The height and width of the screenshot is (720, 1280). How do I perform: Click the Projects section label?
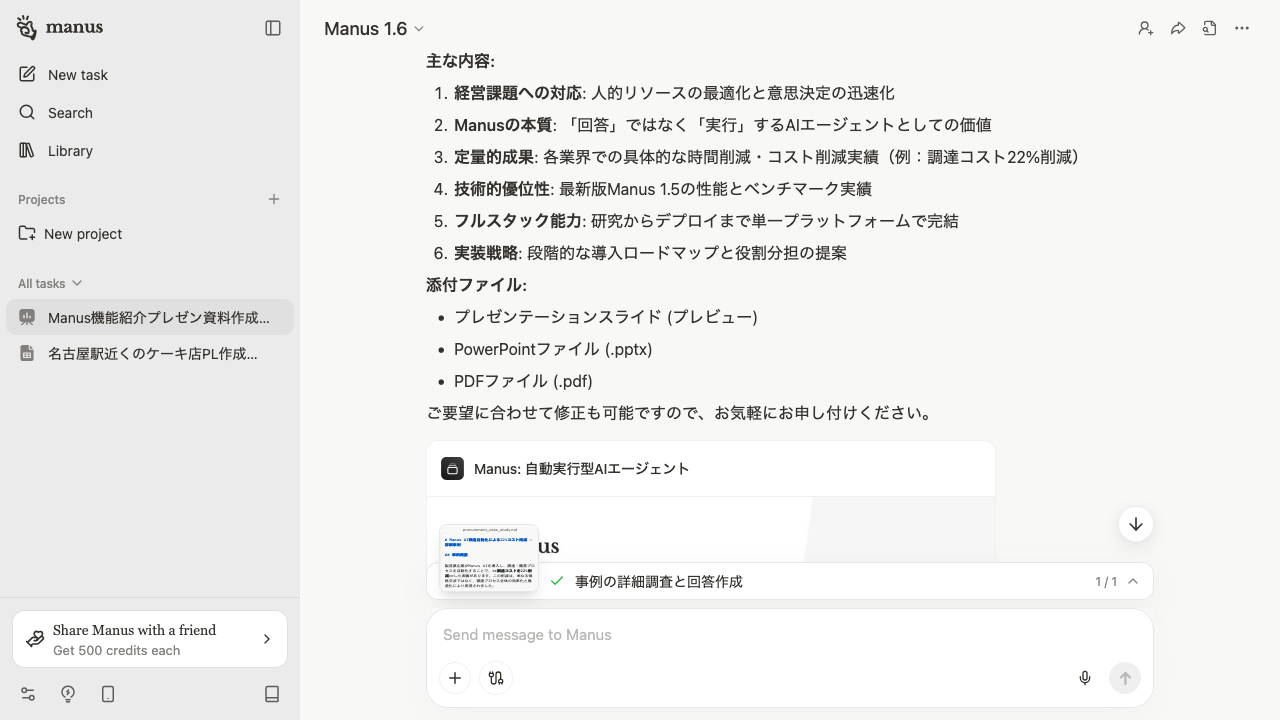coord(42,200)
